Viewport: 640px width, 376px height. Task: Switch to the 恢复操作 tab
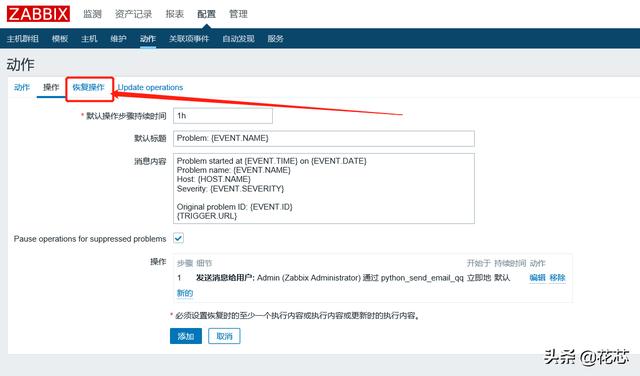[89, 87]
